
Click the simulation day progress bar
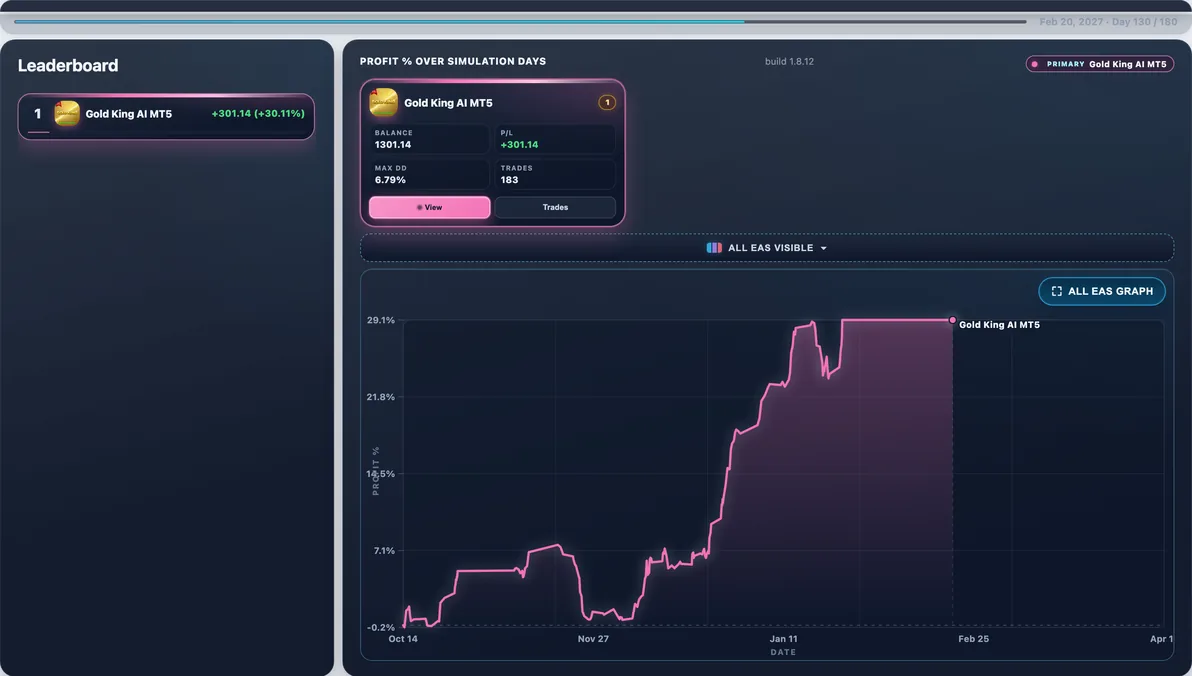[x=520, y=21]
